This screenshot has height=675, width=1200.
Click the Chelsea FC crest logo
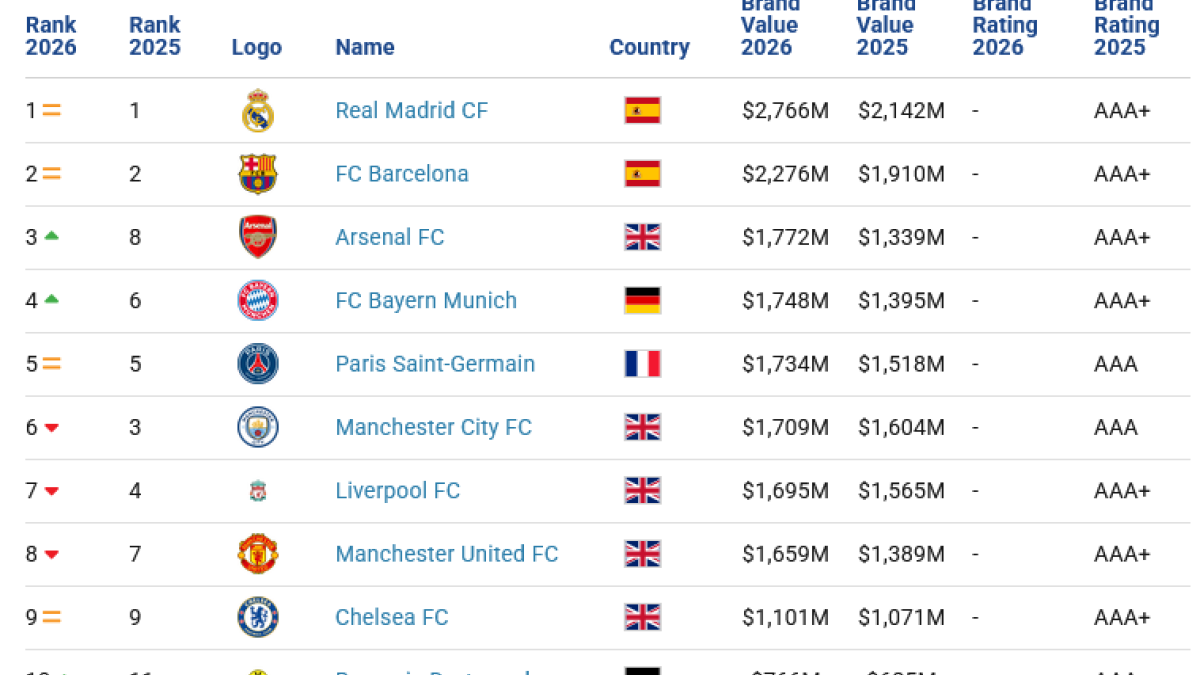pyautogui.click(x=258, y=617)
